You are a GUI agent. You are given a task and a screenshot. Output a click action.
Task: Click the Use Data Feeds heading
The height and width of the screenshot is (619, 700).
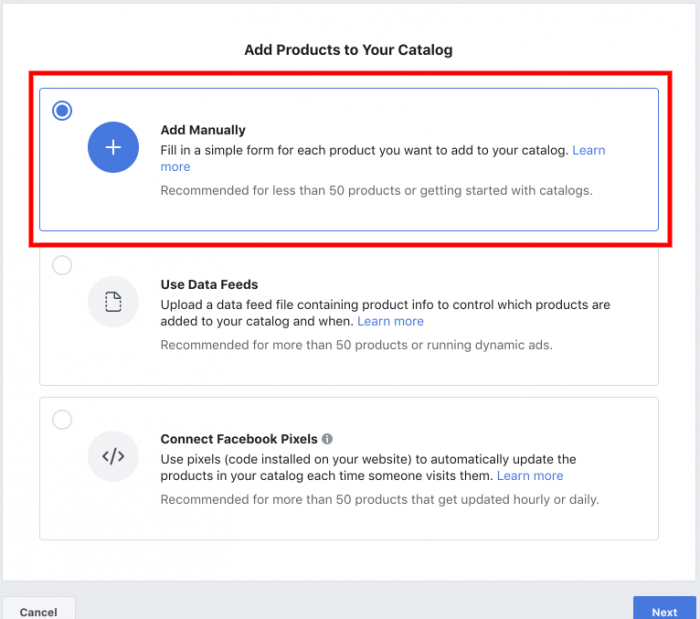coord(209,284)
